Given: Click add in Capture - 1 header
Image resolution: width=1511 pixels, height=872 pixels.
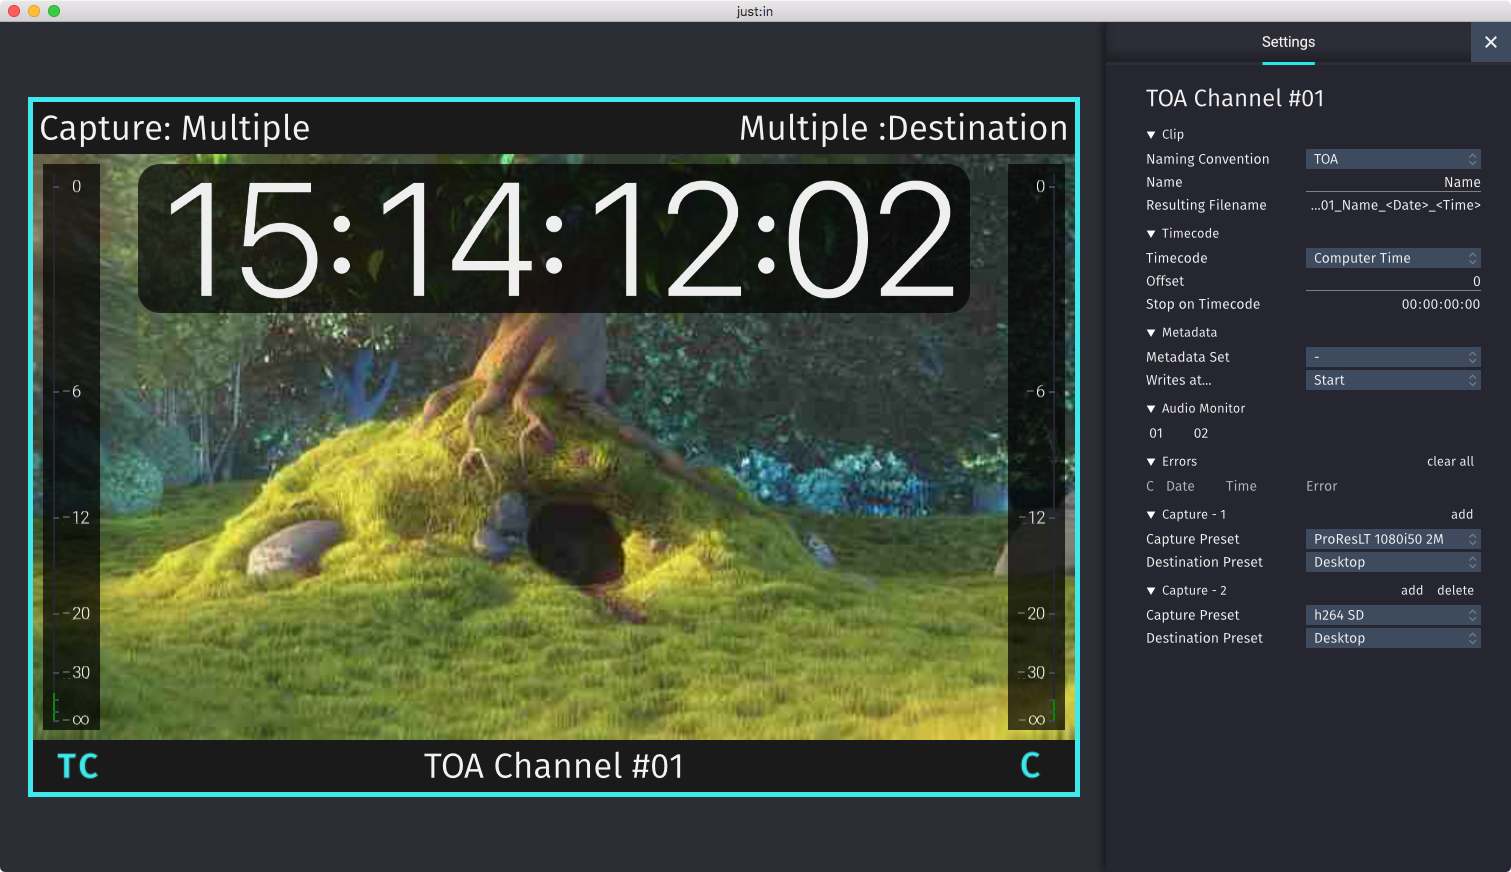Looking at the screenshot, I should click(x=1462, y=514).
